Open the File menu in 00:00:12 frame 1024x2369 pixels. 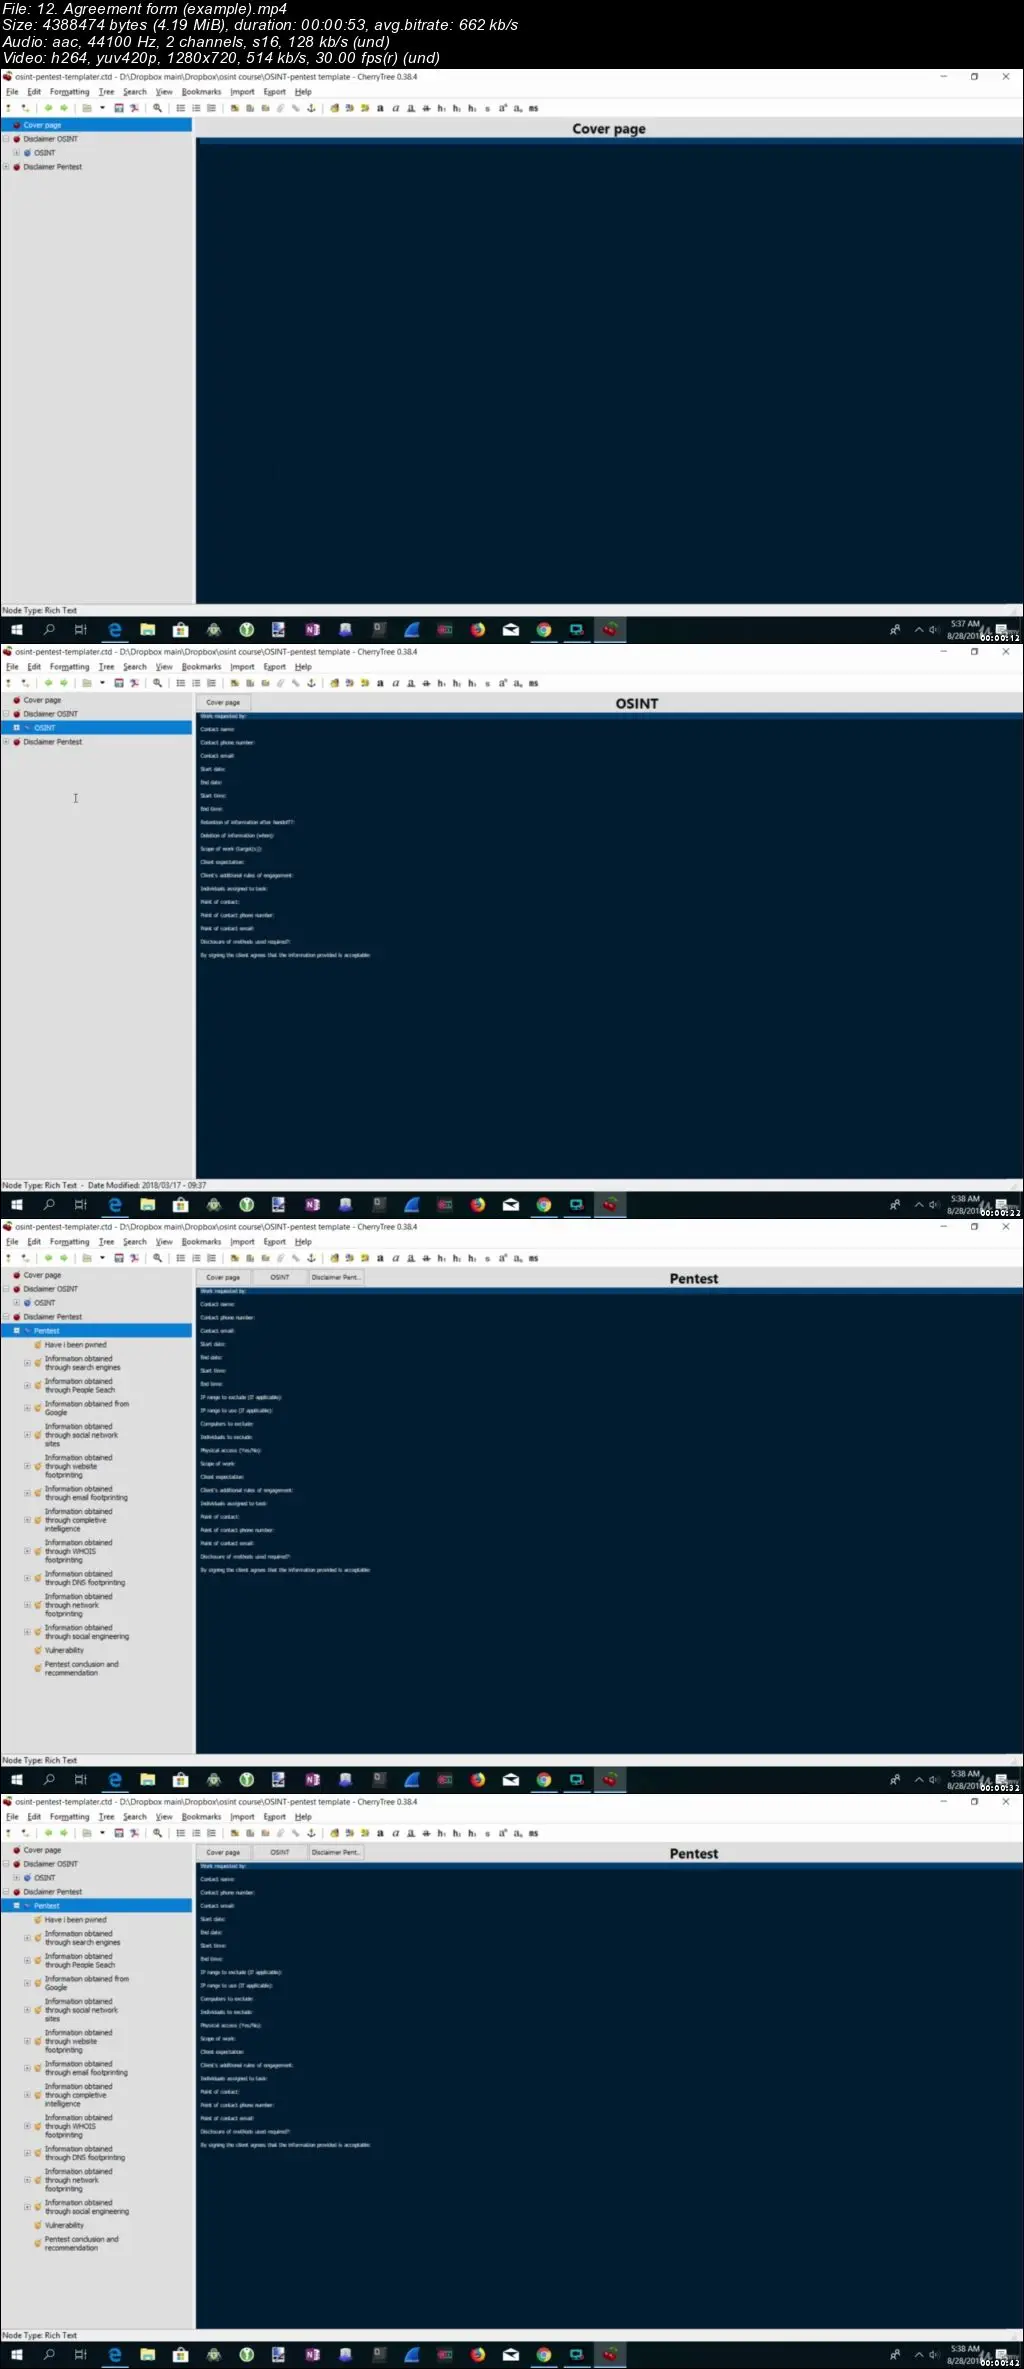click(12, 92)
